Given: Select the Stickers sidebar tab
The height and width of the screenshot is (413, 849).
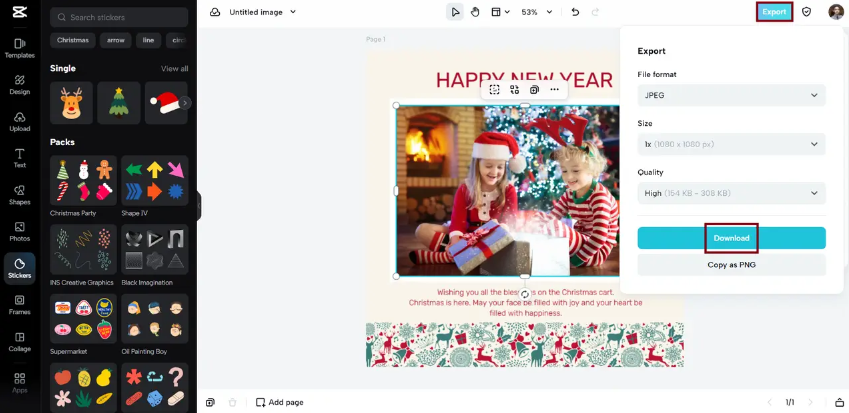Looking at the screenshot, I should [x=19, y=268].
